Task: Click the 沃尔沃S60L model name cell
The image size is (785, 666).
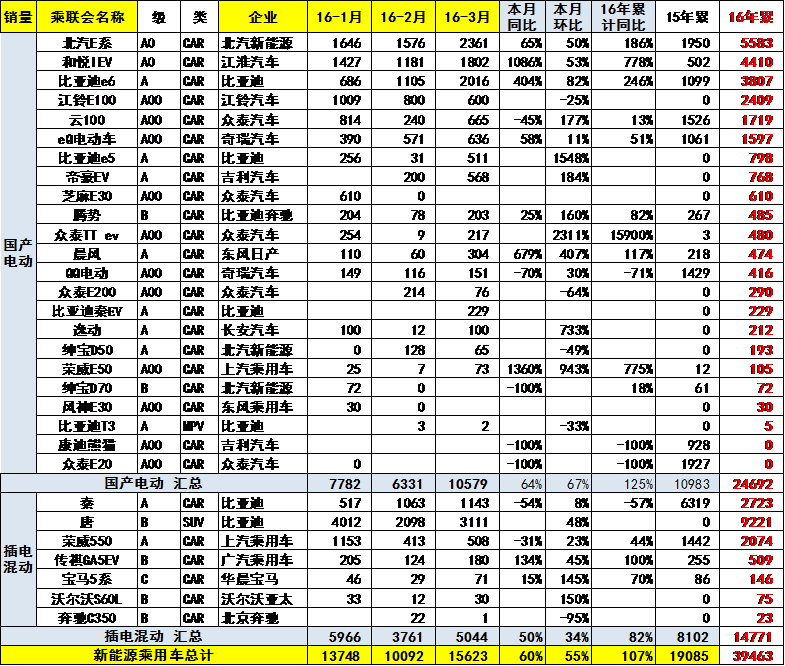Action: pos(87,599)
